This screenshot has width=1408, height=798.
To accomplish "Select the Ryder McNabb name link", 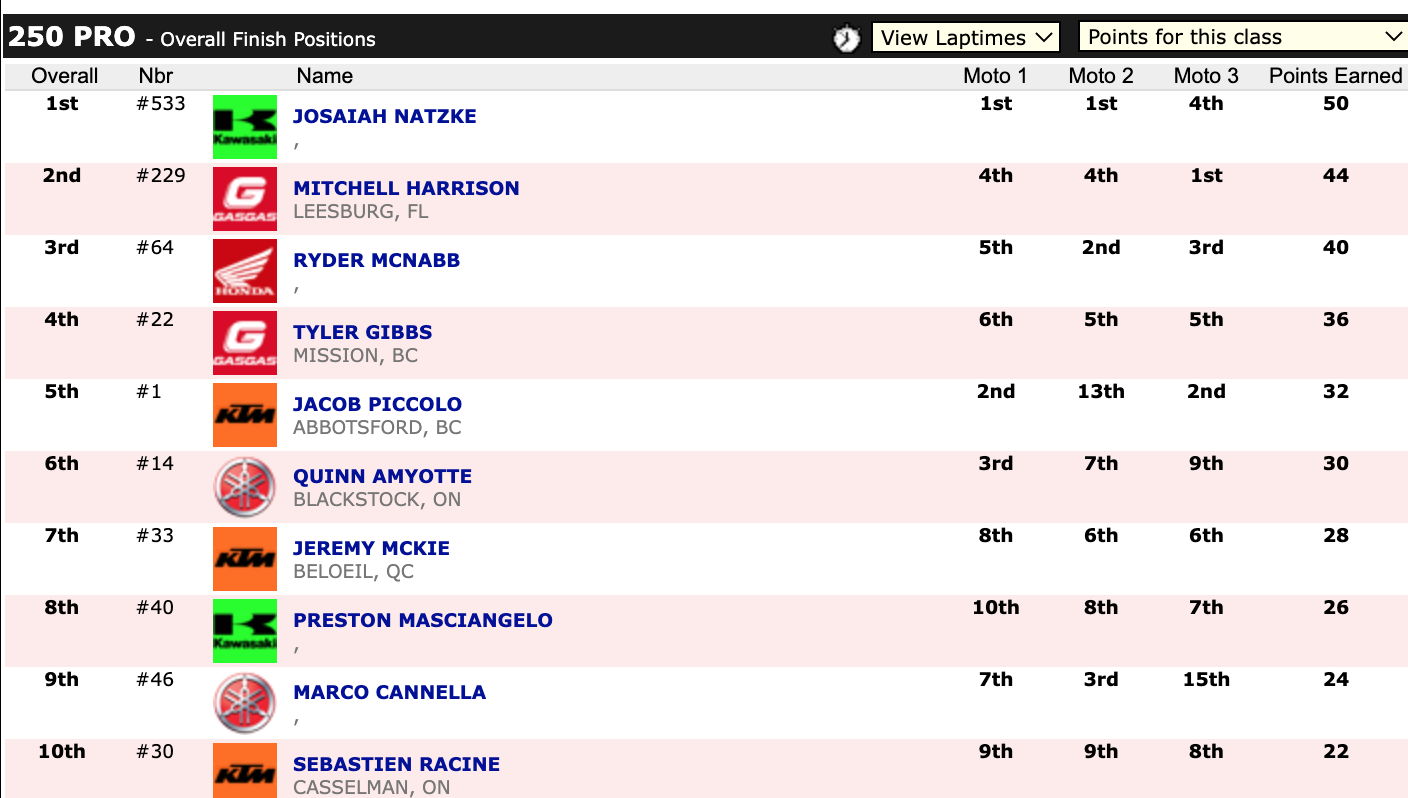I will pyautogui.click(x=376, y=260).
